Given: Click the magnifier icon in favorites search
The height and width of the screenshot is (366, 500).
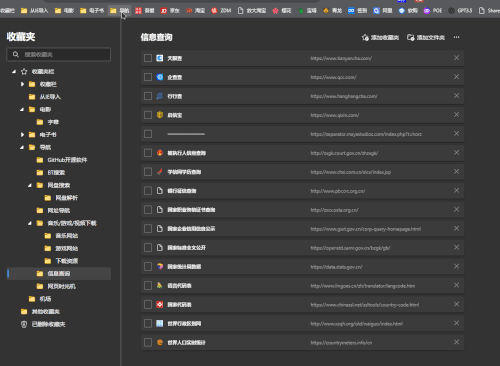Looking at the screenshot, I should pos(16,54).
